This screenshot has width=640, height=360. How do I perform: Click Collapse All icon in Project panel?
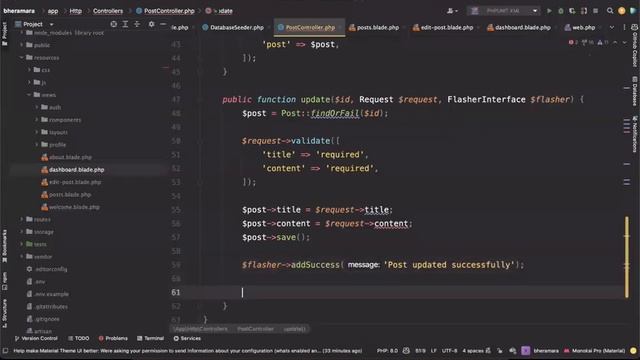(x=137, y=24)
